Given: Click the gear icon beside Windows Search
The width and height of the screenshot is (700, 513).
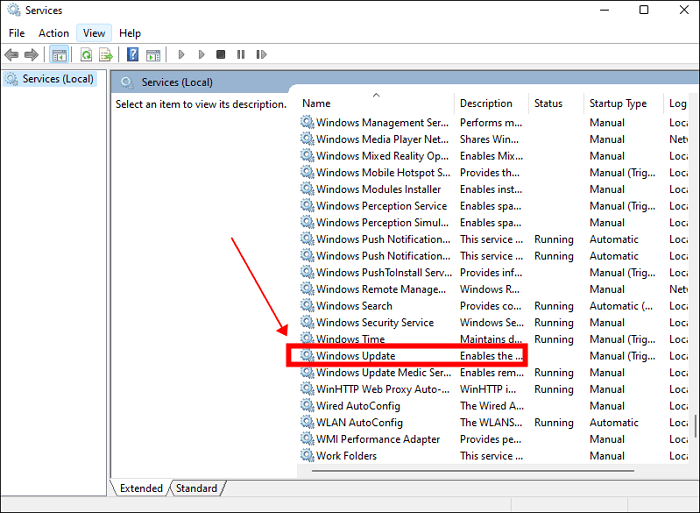Looking at the screenshot, I should coord(307,305).
